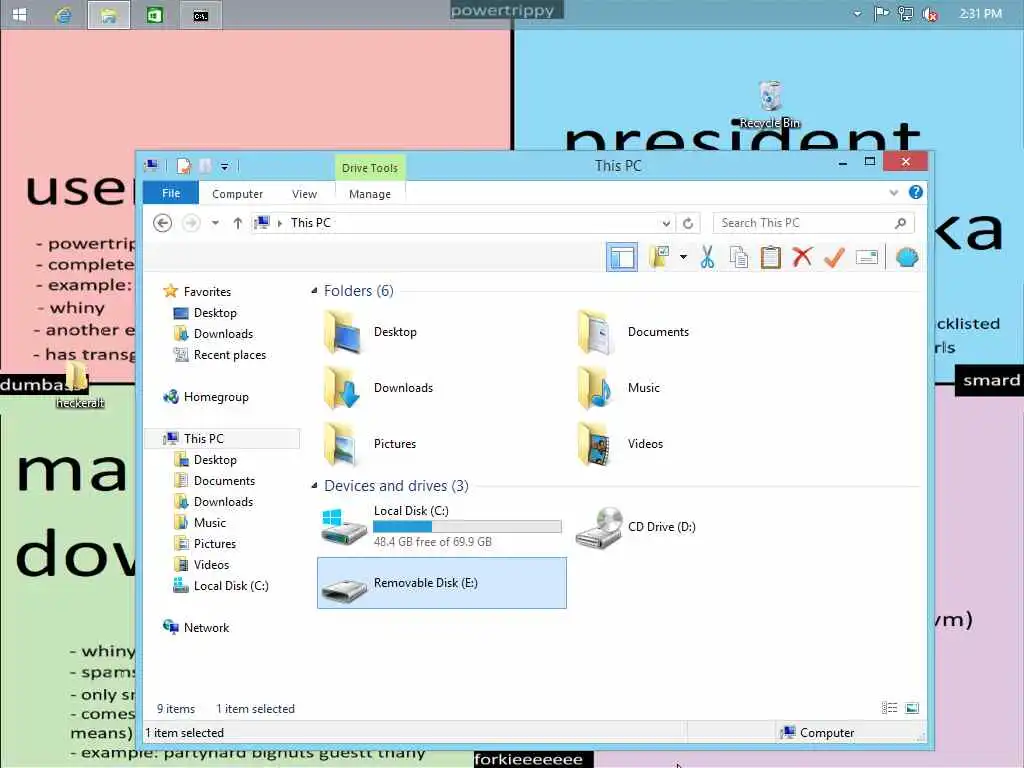Expand the ribbon using the chevron

893,193
